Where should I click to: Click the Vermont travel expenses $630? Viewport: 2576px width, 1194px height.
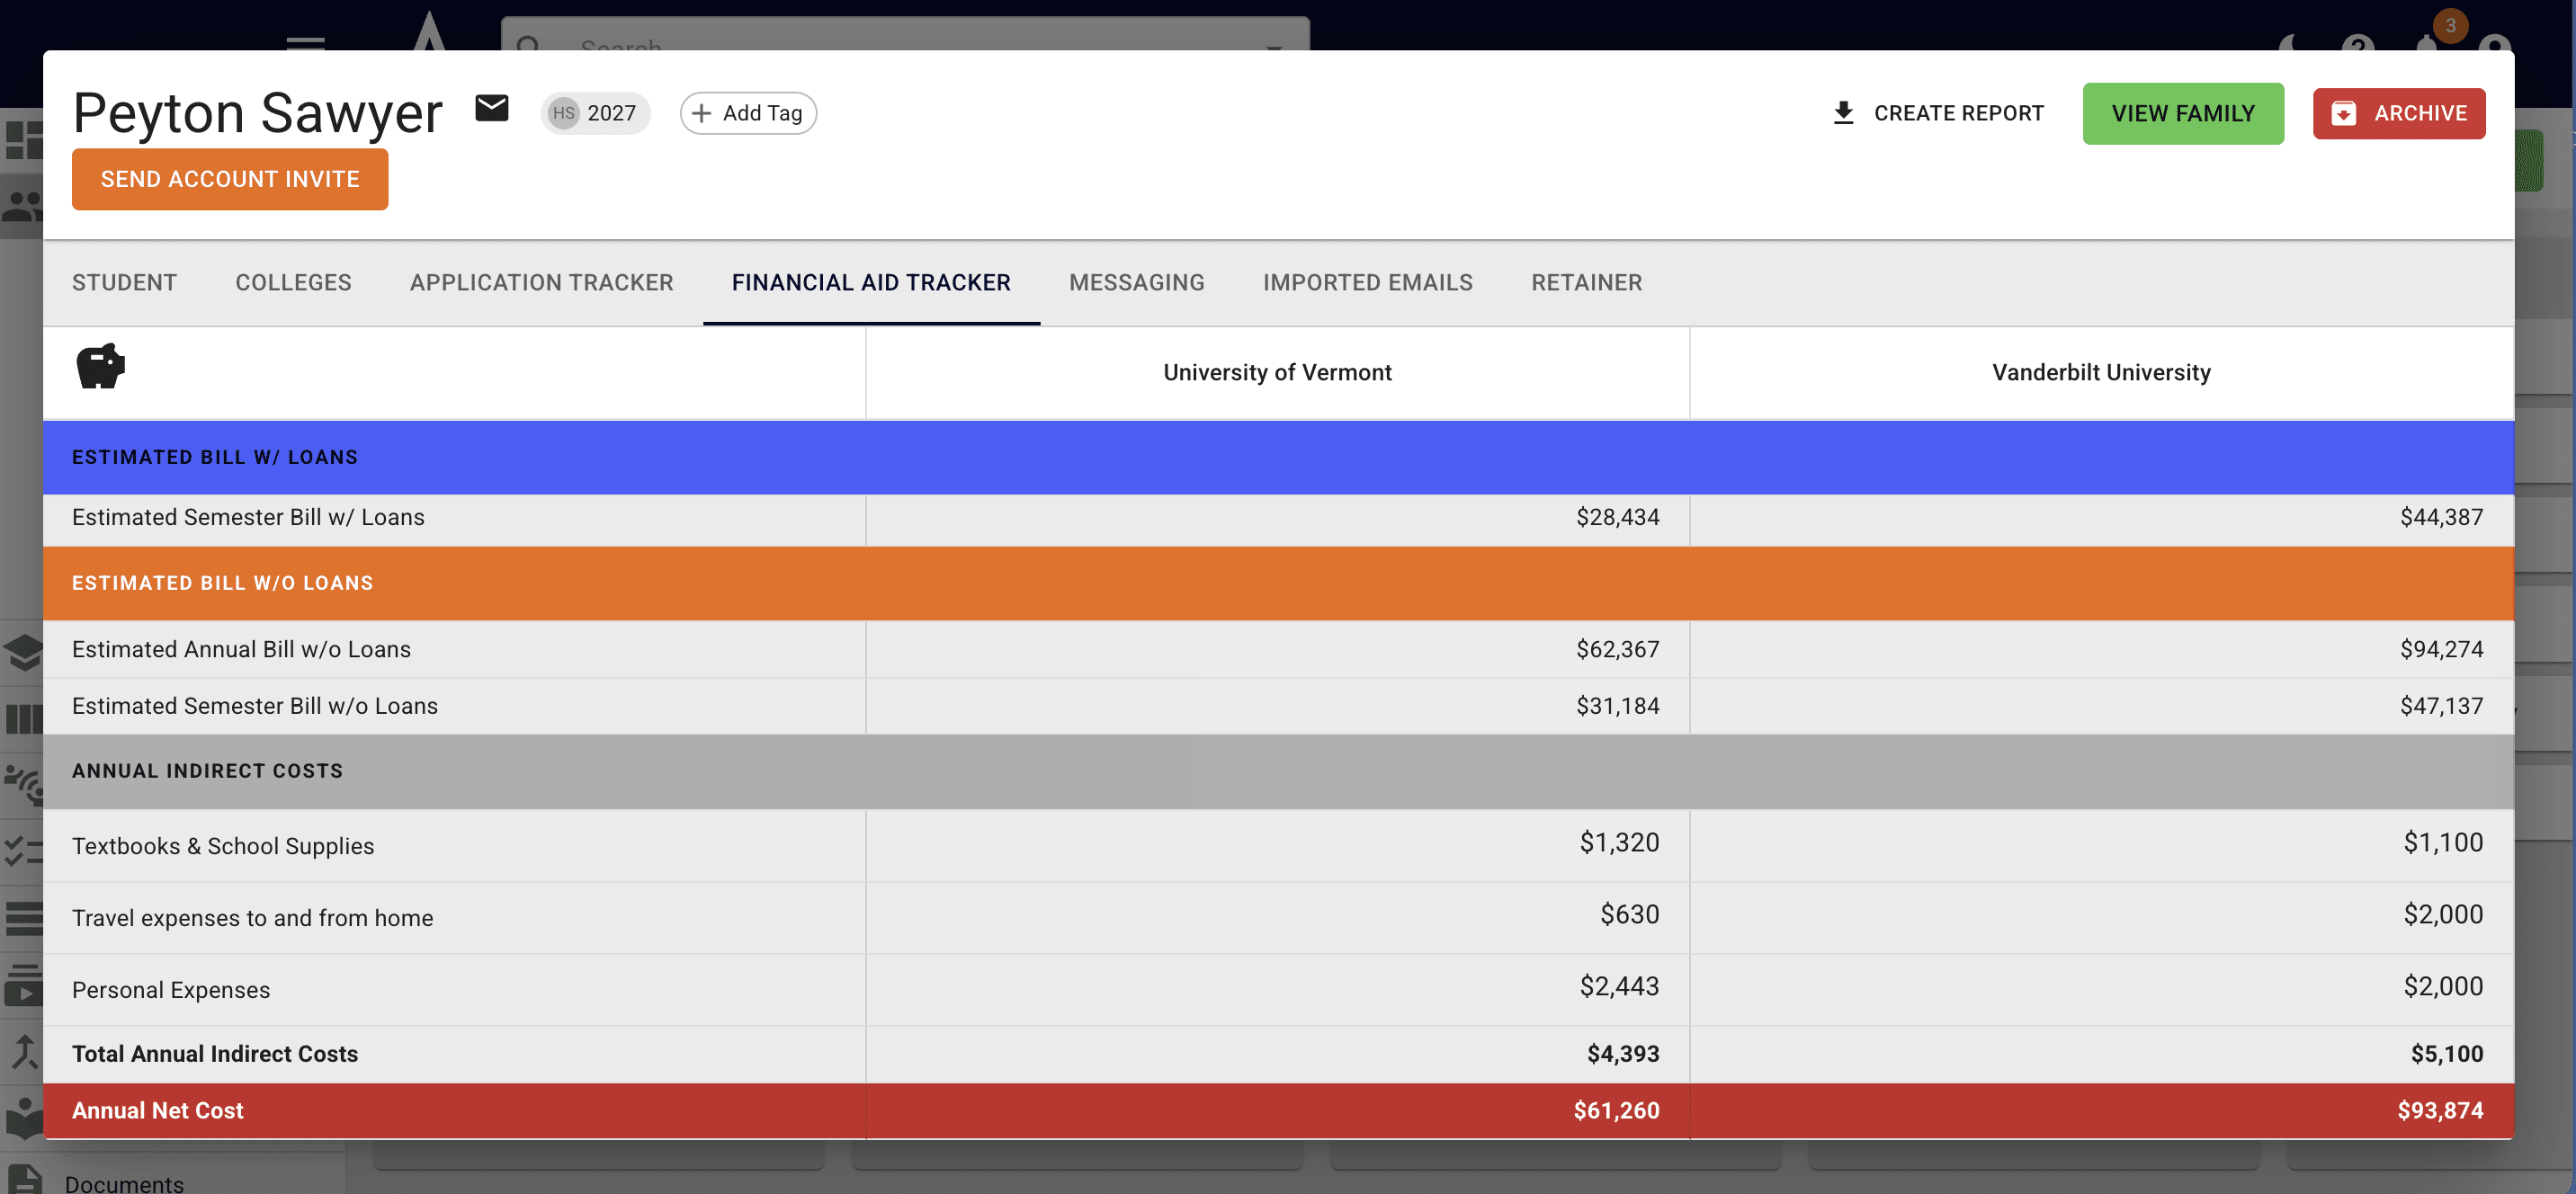point(1629,914)
